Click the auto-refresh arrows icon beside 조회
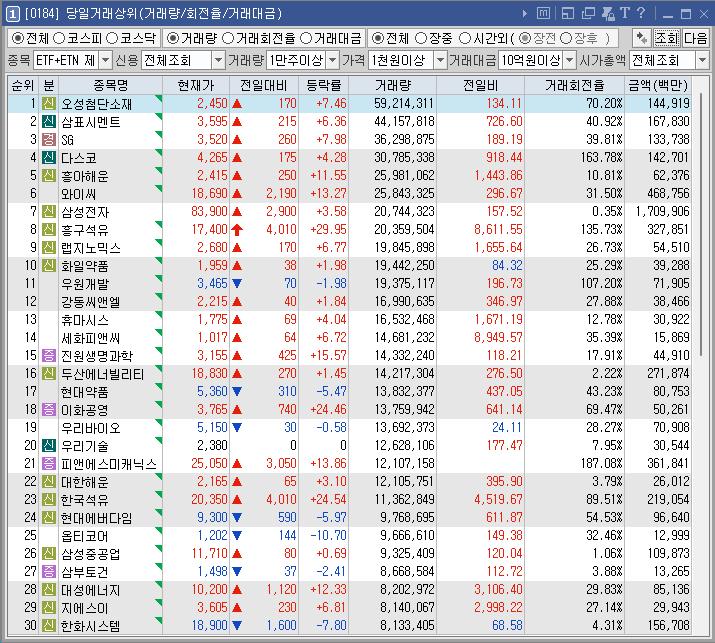The image size is (715, 643). pos(642,38)
